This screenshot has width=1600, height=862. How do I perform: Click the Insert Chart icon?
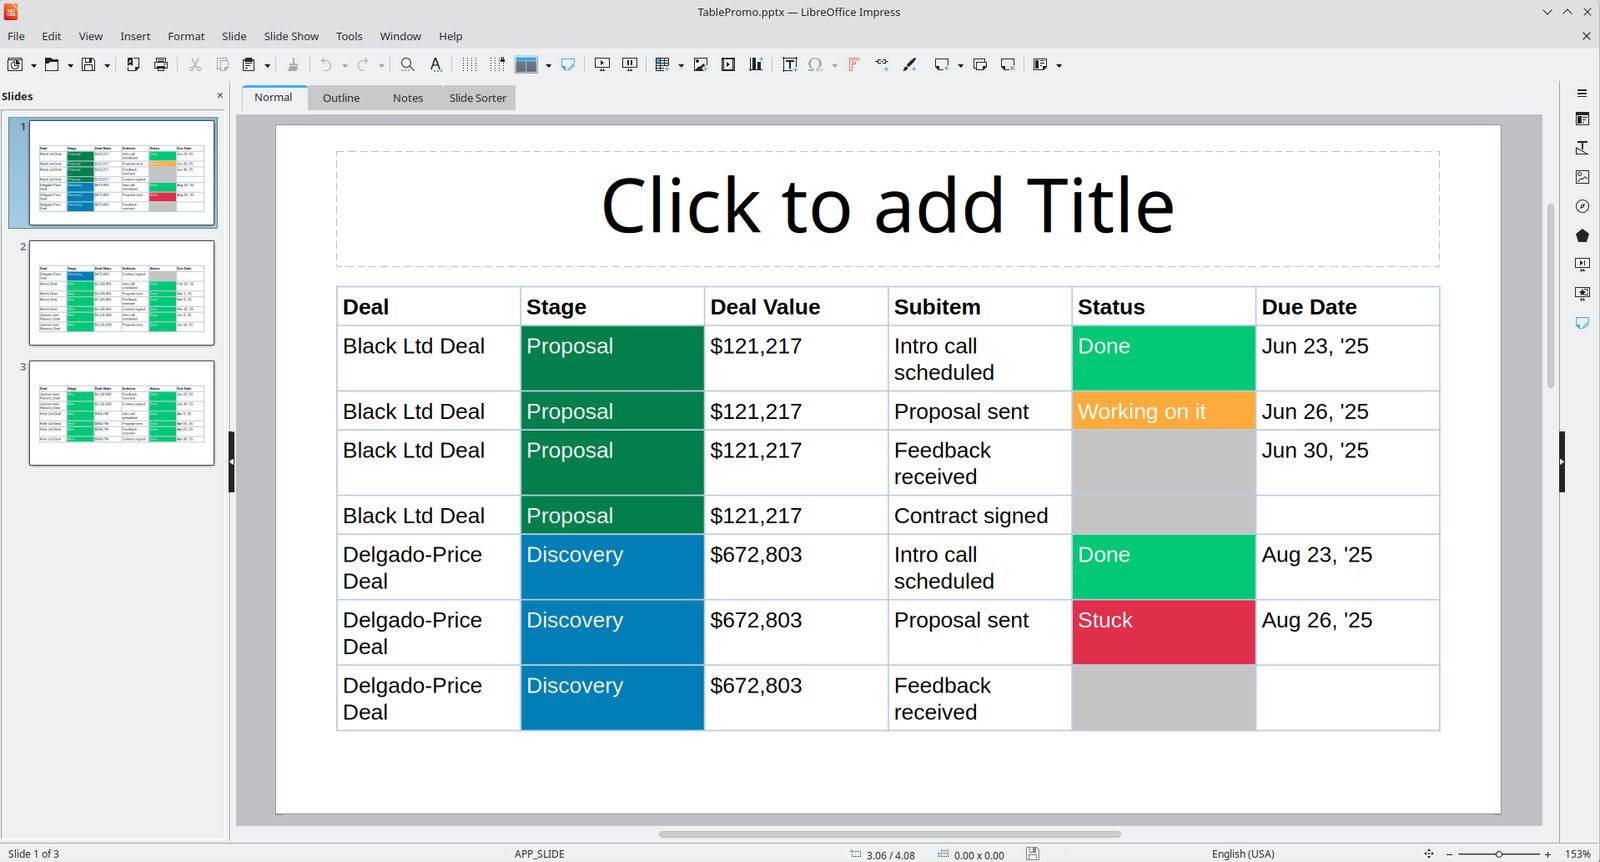tap(756, 64)
